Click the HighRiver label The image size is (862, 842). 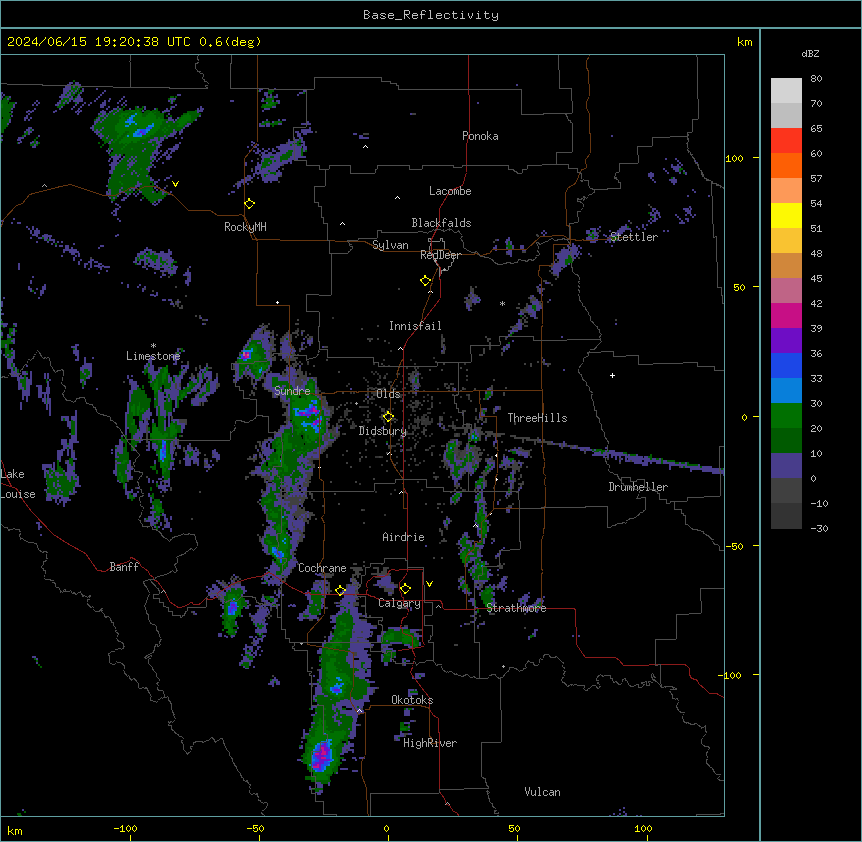click(x=430, y=743)
